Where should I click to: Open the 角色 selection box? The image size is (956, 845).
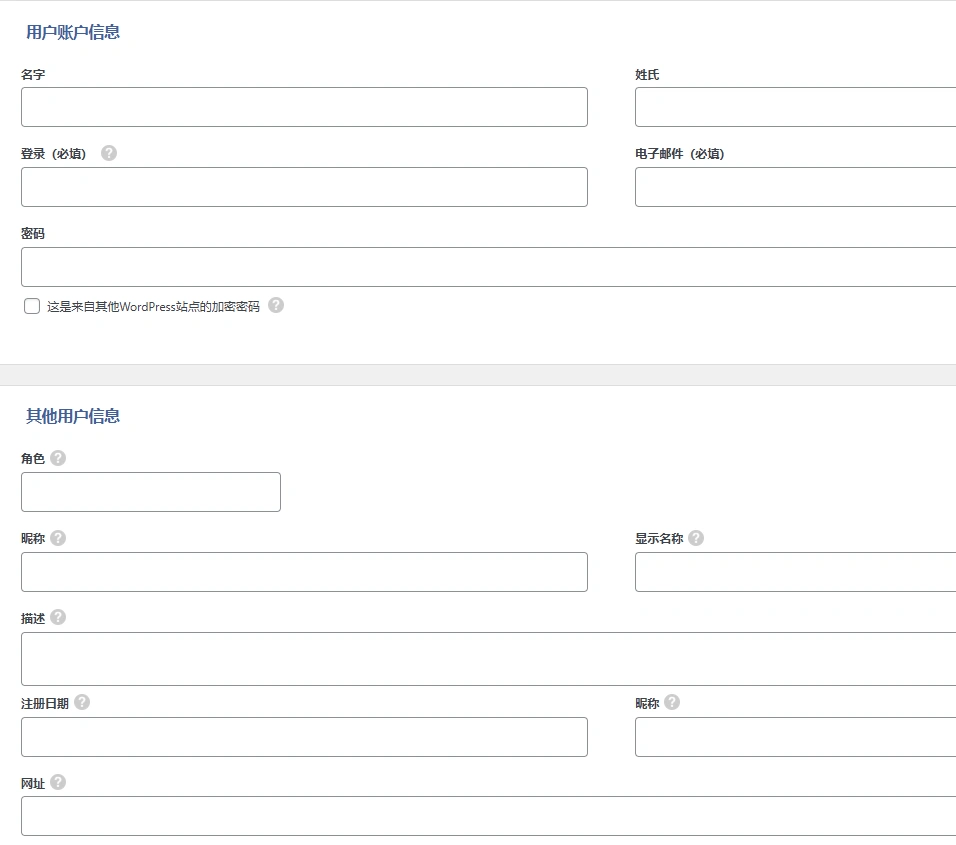[150, 492]
